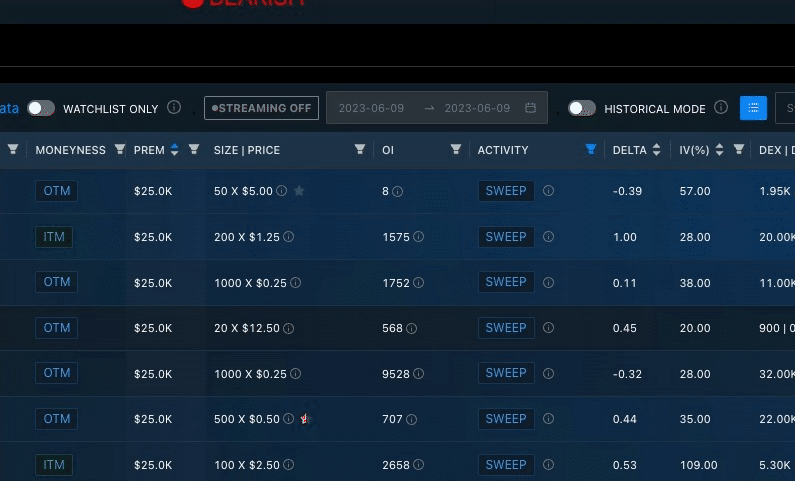
Task: Sort the DELTA column using its arrows
Action: 656,150
